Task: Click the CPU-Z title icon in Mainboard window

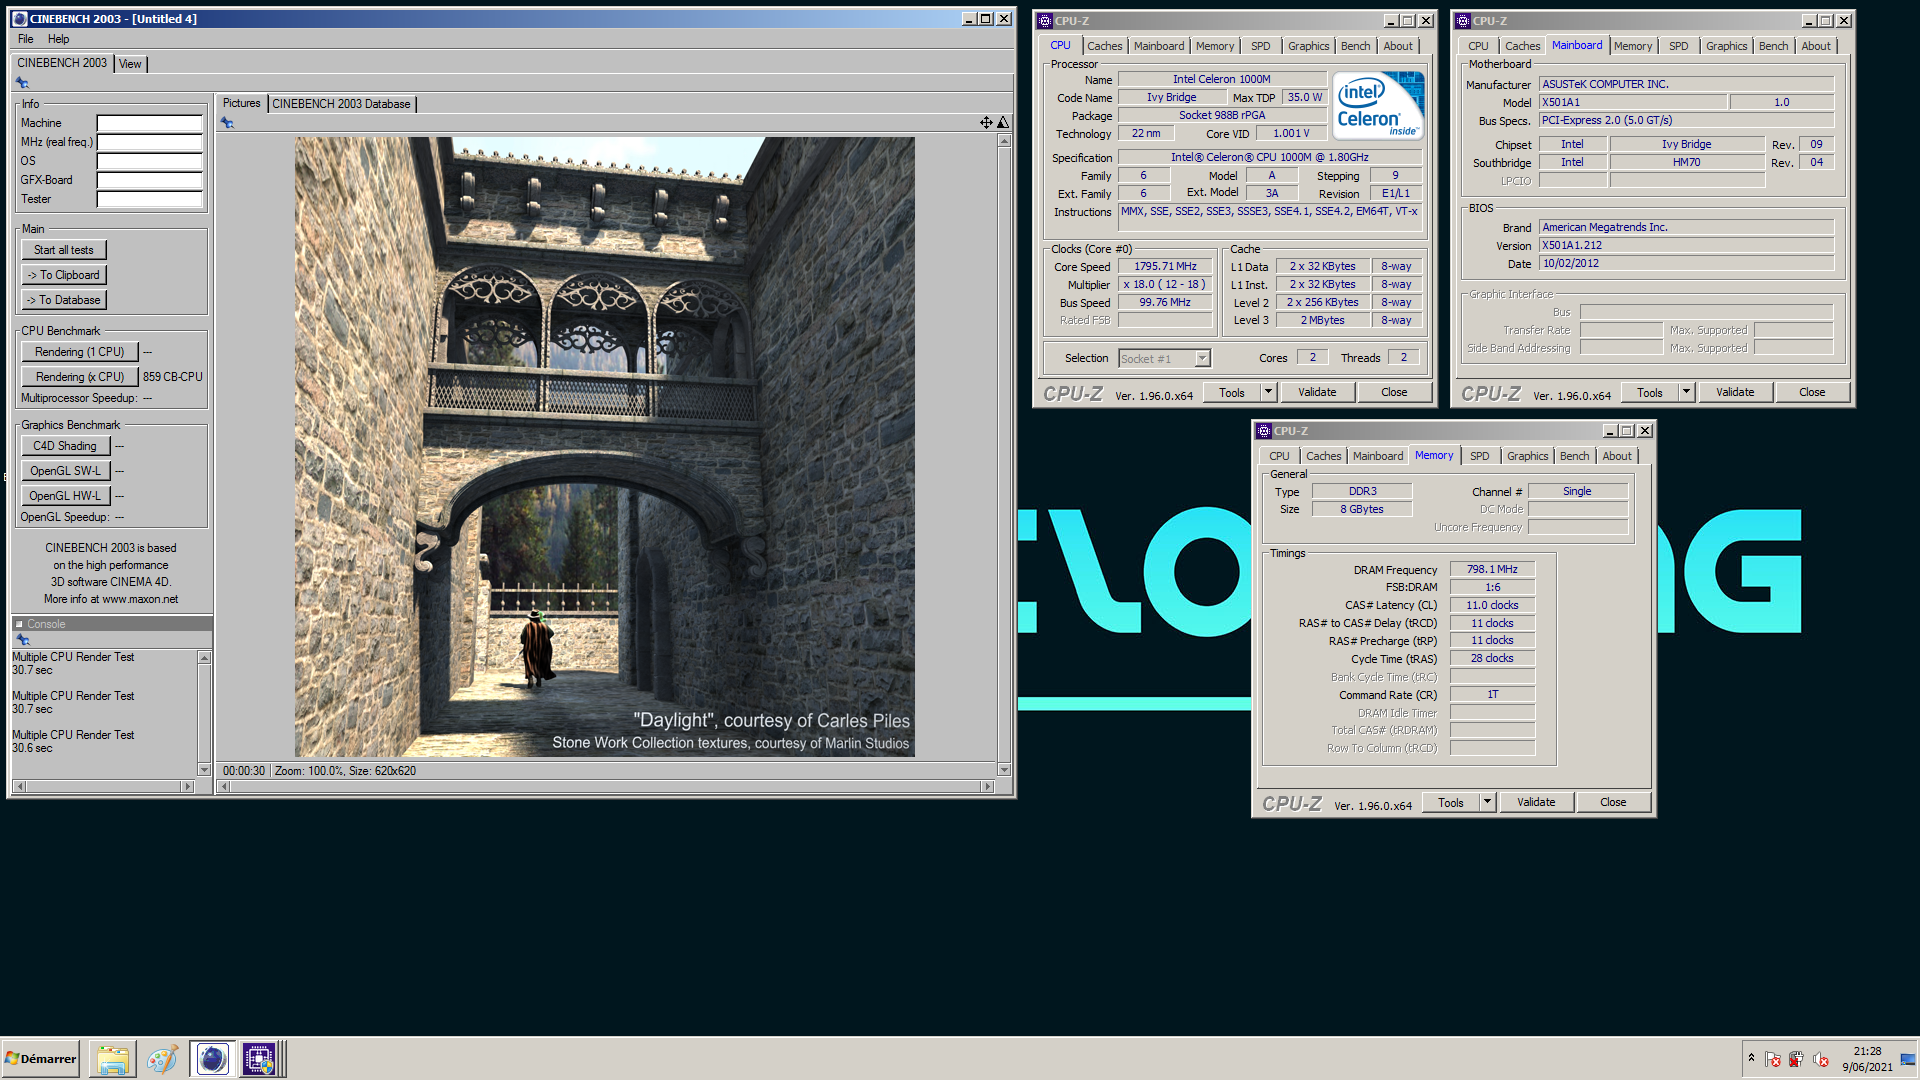Action: point(1463,21)
